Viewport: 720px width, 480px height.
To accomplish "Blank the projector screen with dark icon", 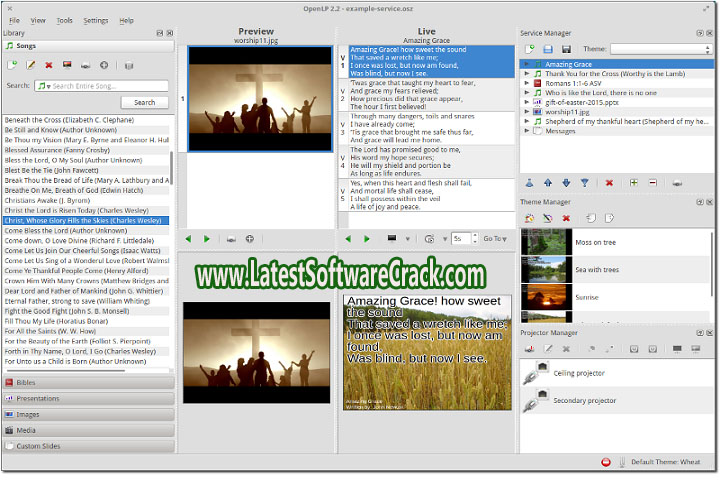I will [677, 349].
